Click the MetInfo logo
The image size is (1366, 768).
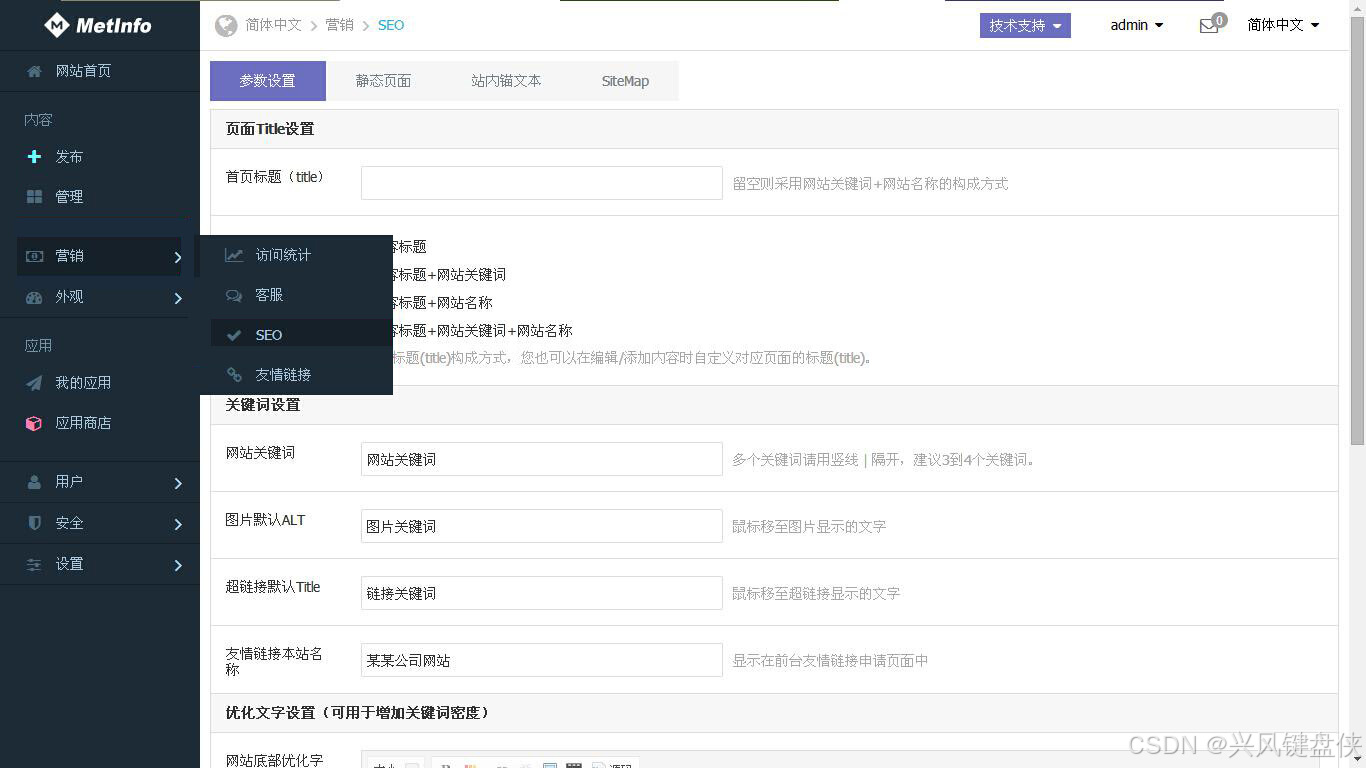98,25
